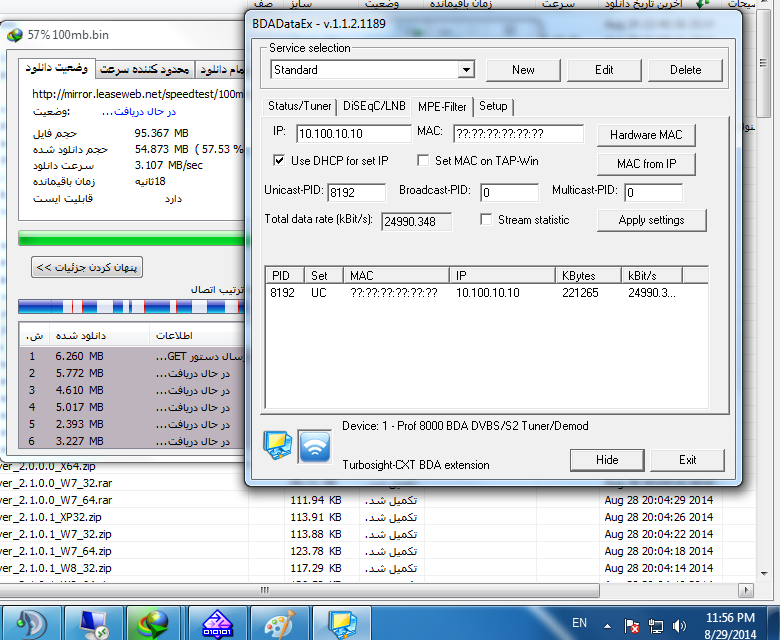Image resolution: width=780 pixels, height=640 pixels.
Task: Click the green download progress bar
Action: [132, 238]
